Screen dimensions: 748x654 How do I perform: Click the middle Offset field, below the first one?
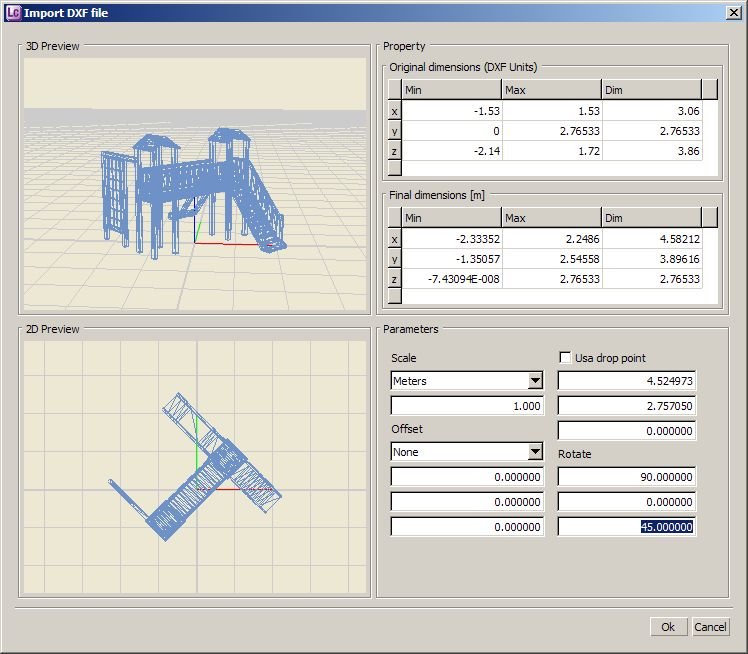467,502
